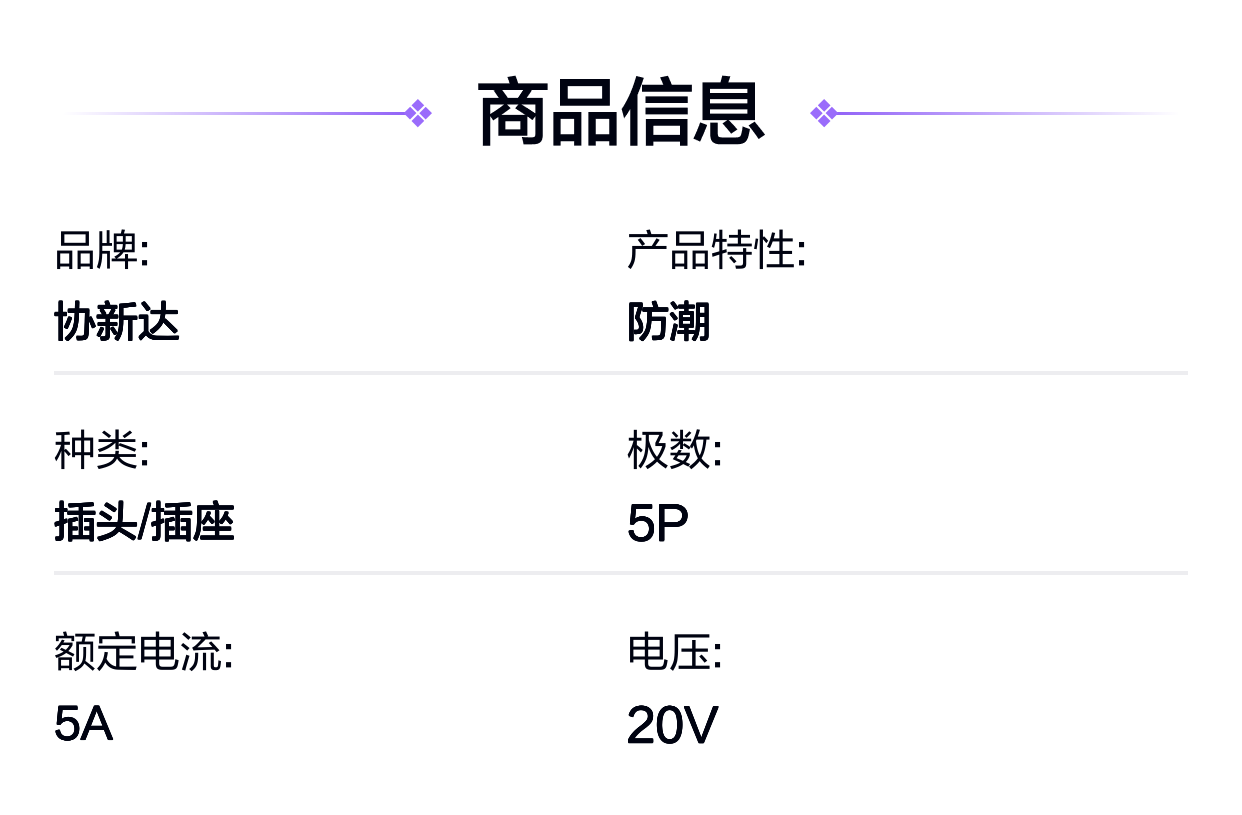Click the 防潮 feature value
This screenshot has width=1242, height=815.
(x=669, y=323)
